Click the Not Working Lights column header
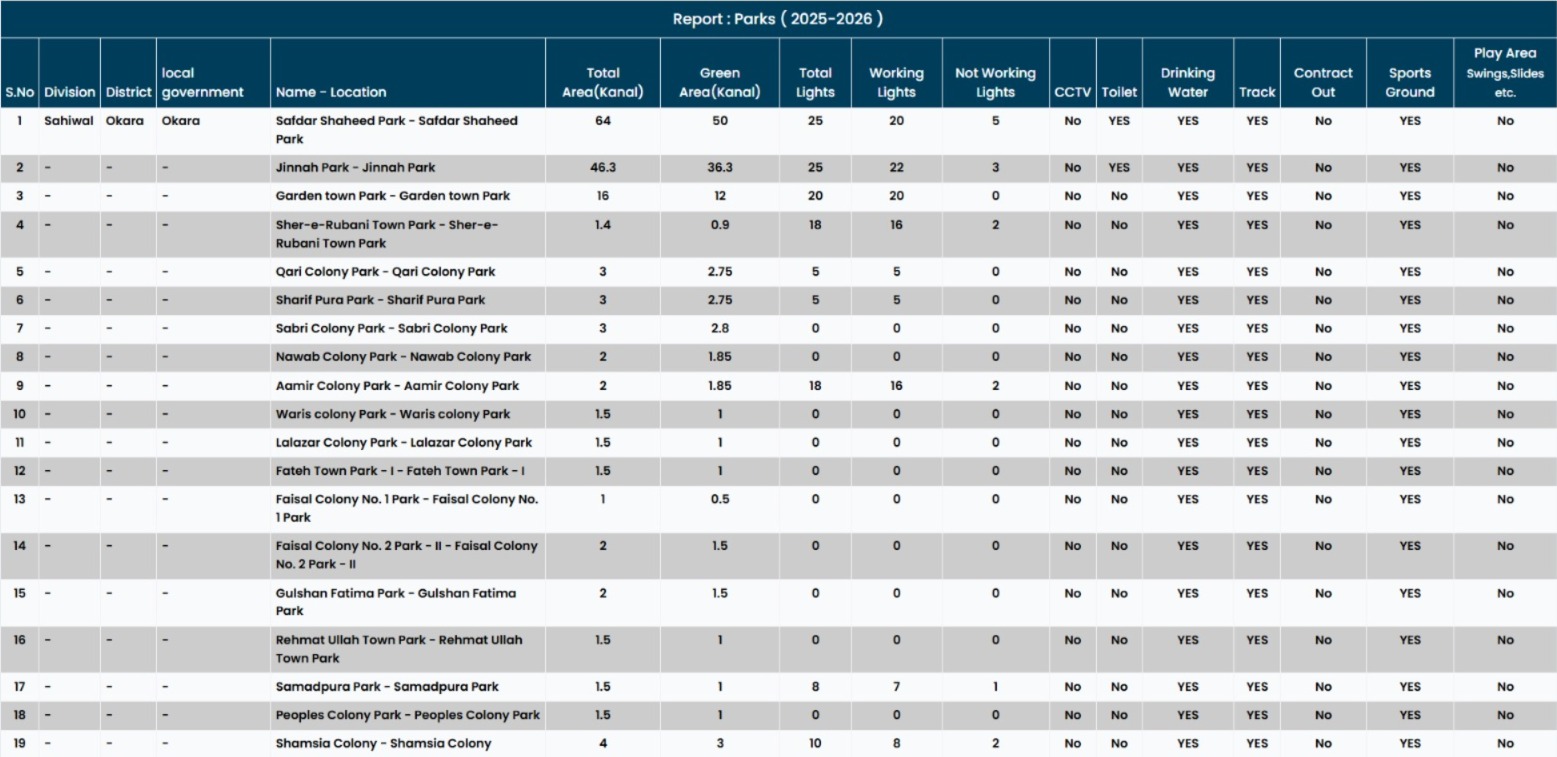 pos(994,82)
